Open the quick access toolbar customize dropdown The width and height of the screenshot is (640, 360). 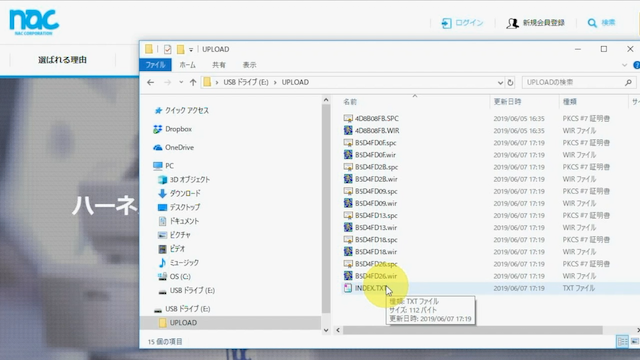pyautogui.click(x=191, y=50)
